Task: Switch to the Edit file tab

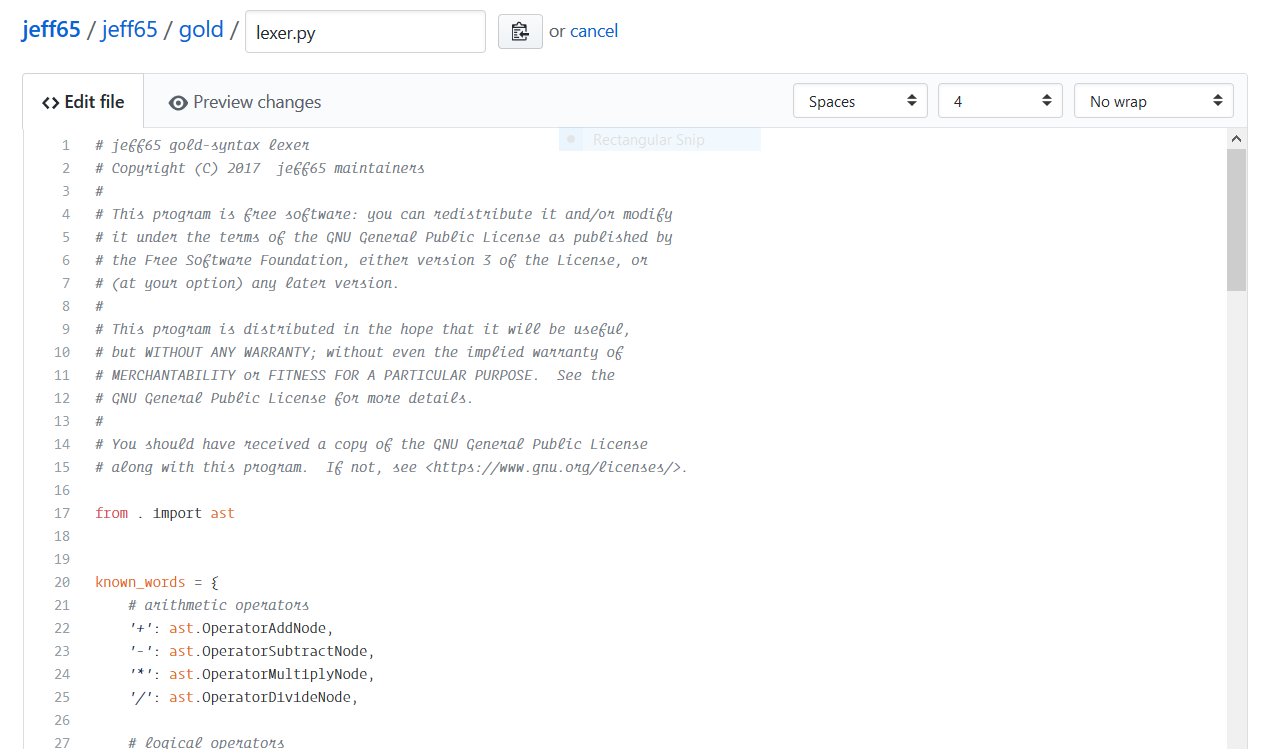Action: [x=83, y=102]
